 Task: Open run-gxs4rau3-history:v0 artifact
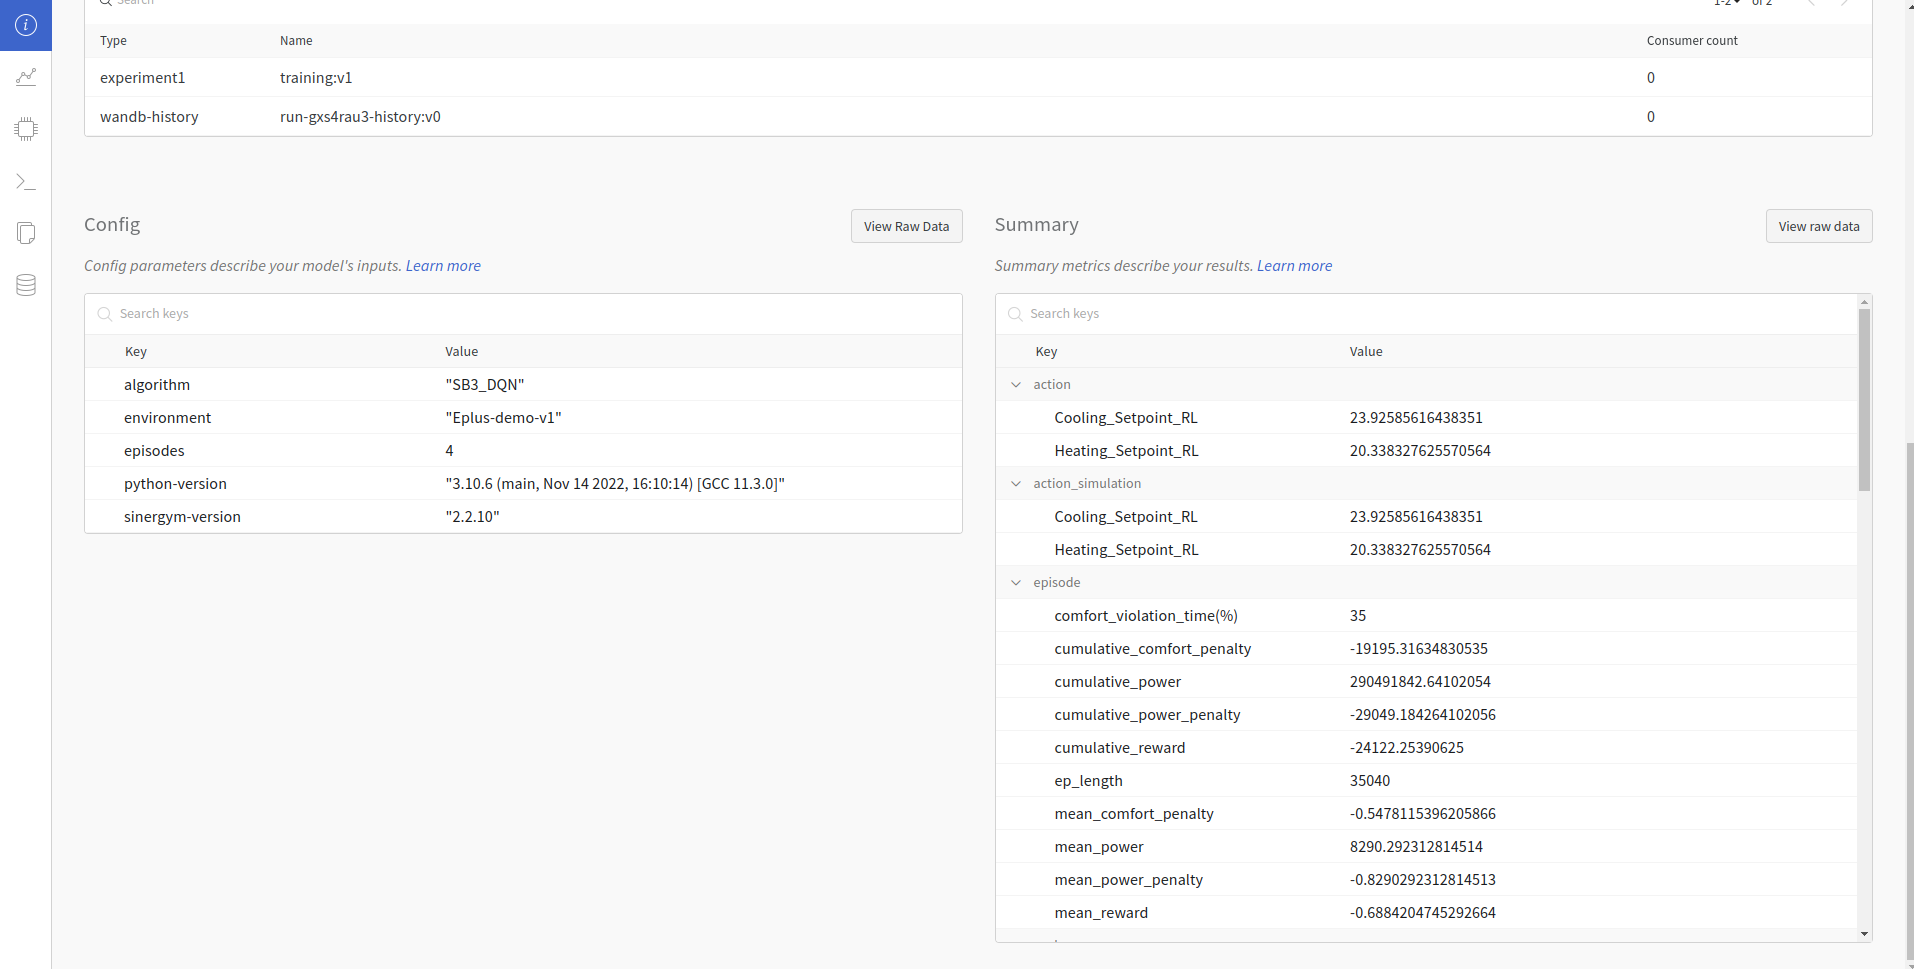[x=360, y=117]
